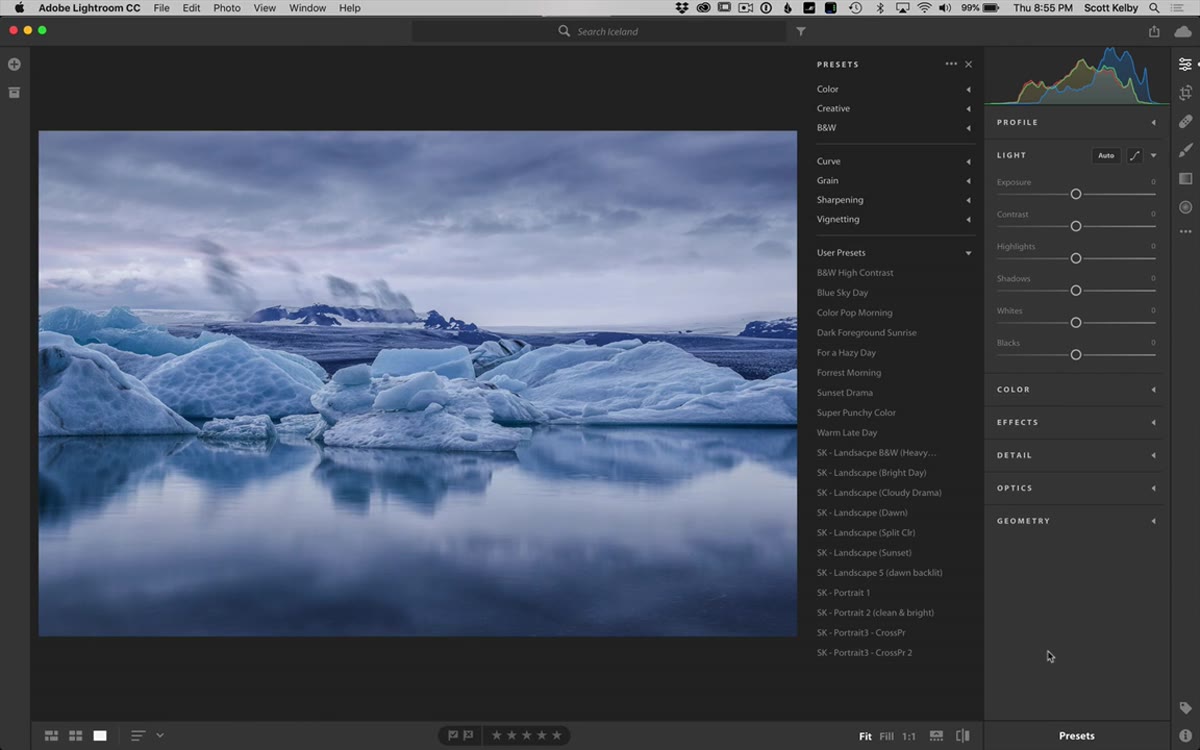Open the Keywords tag icon
Screen dimensions: 1200x750
pyautogui.click(x=1185, y=707)
